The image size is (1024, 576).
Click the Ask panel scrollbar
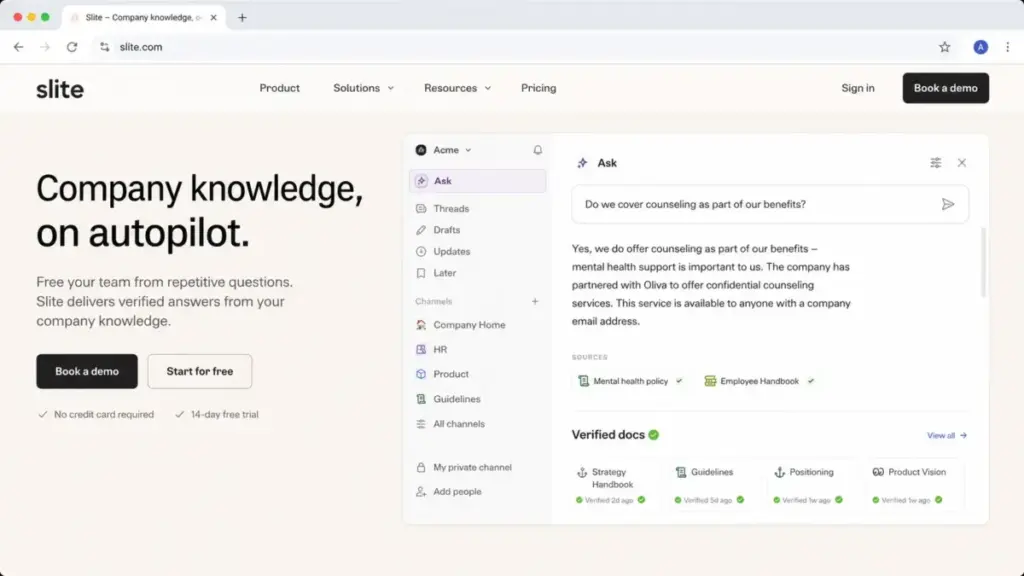pos(983,263)
